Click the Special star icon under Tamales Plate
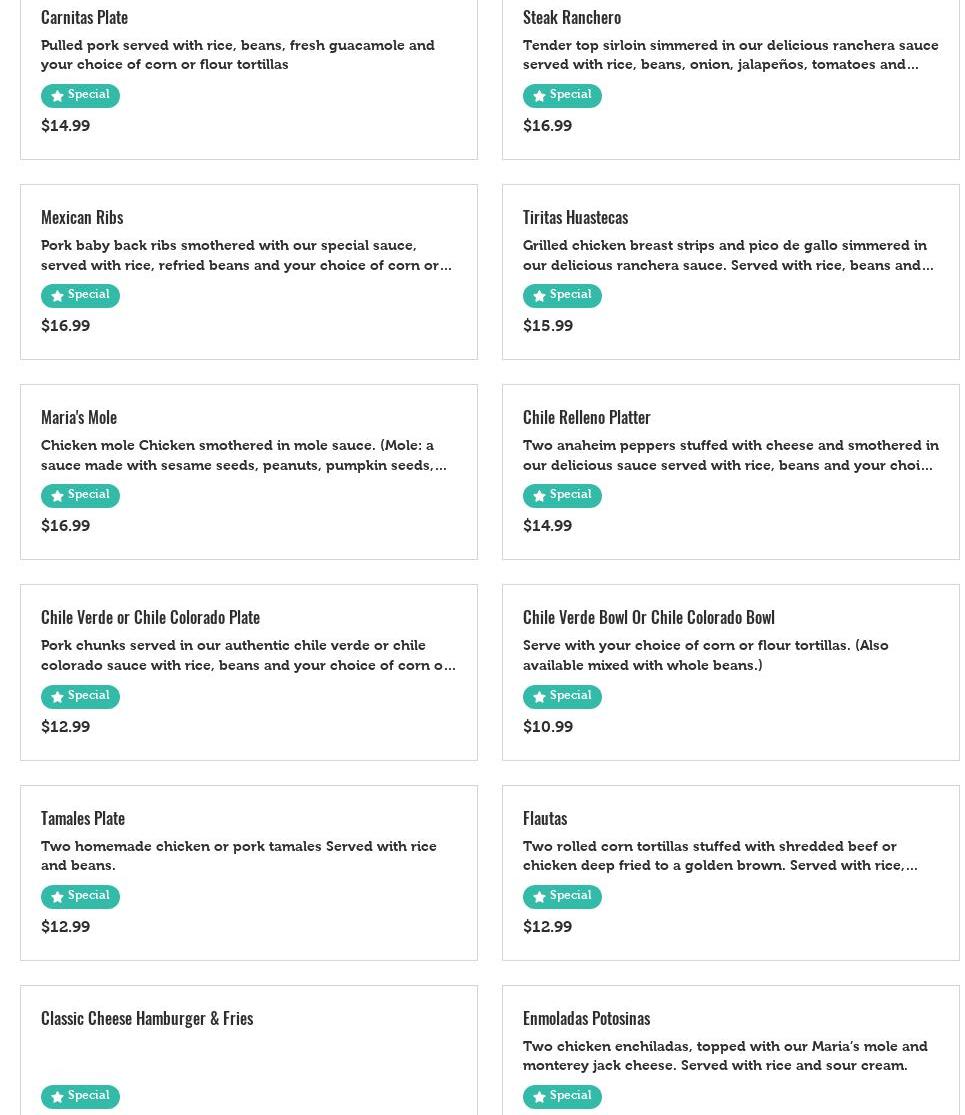This screenshot has height=1115, width=965. tap(57, 897)
